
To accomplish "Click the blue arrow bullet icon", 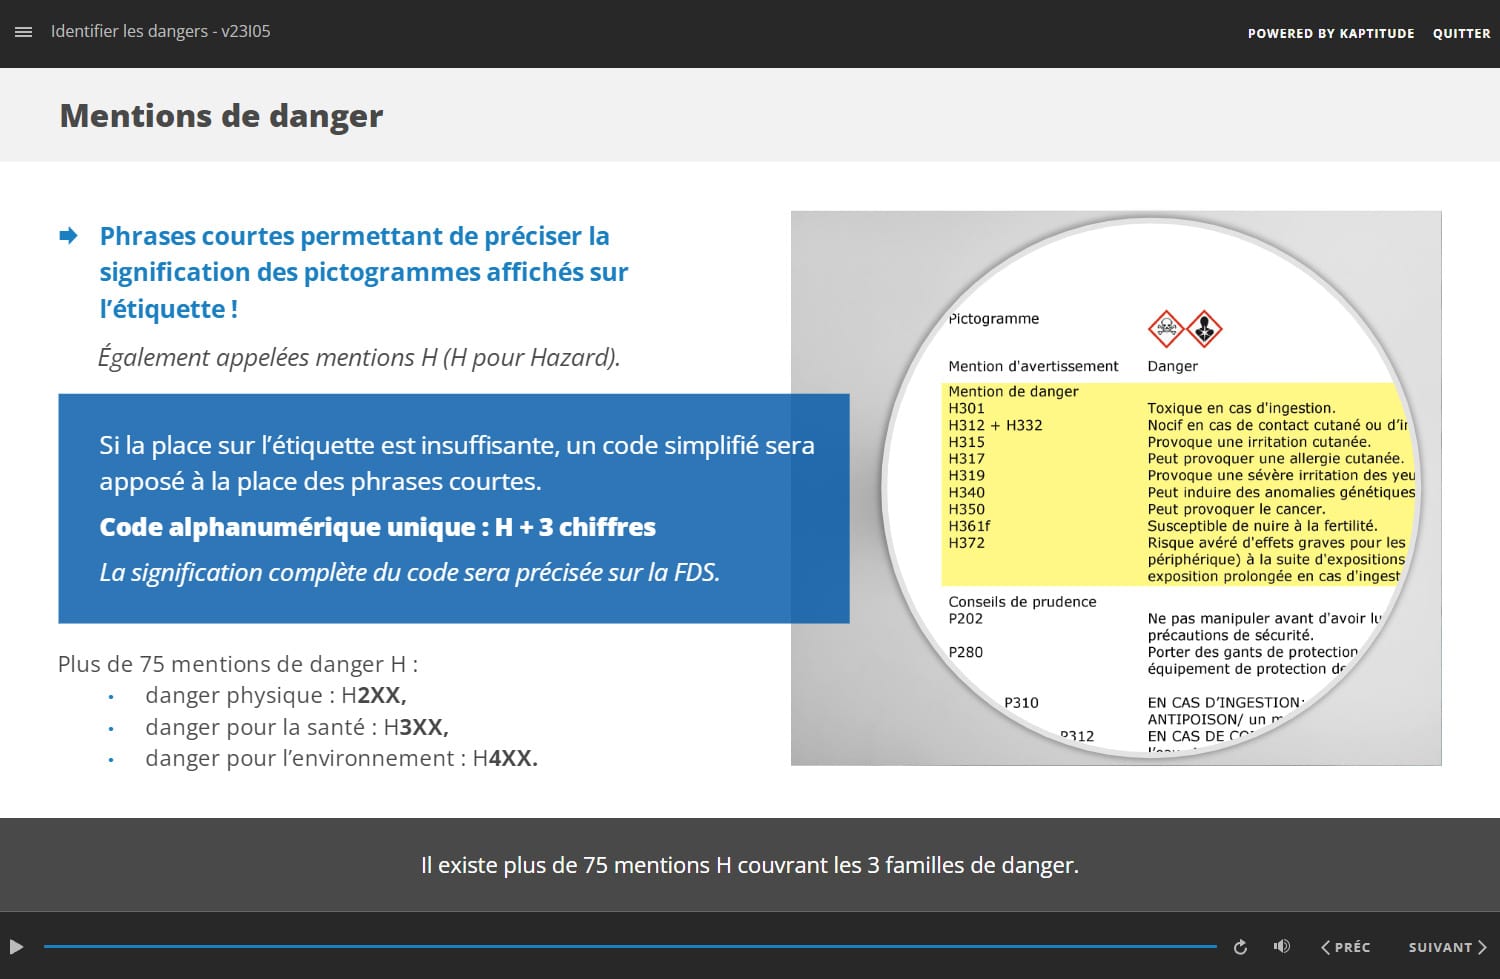I will coord(68,236).
